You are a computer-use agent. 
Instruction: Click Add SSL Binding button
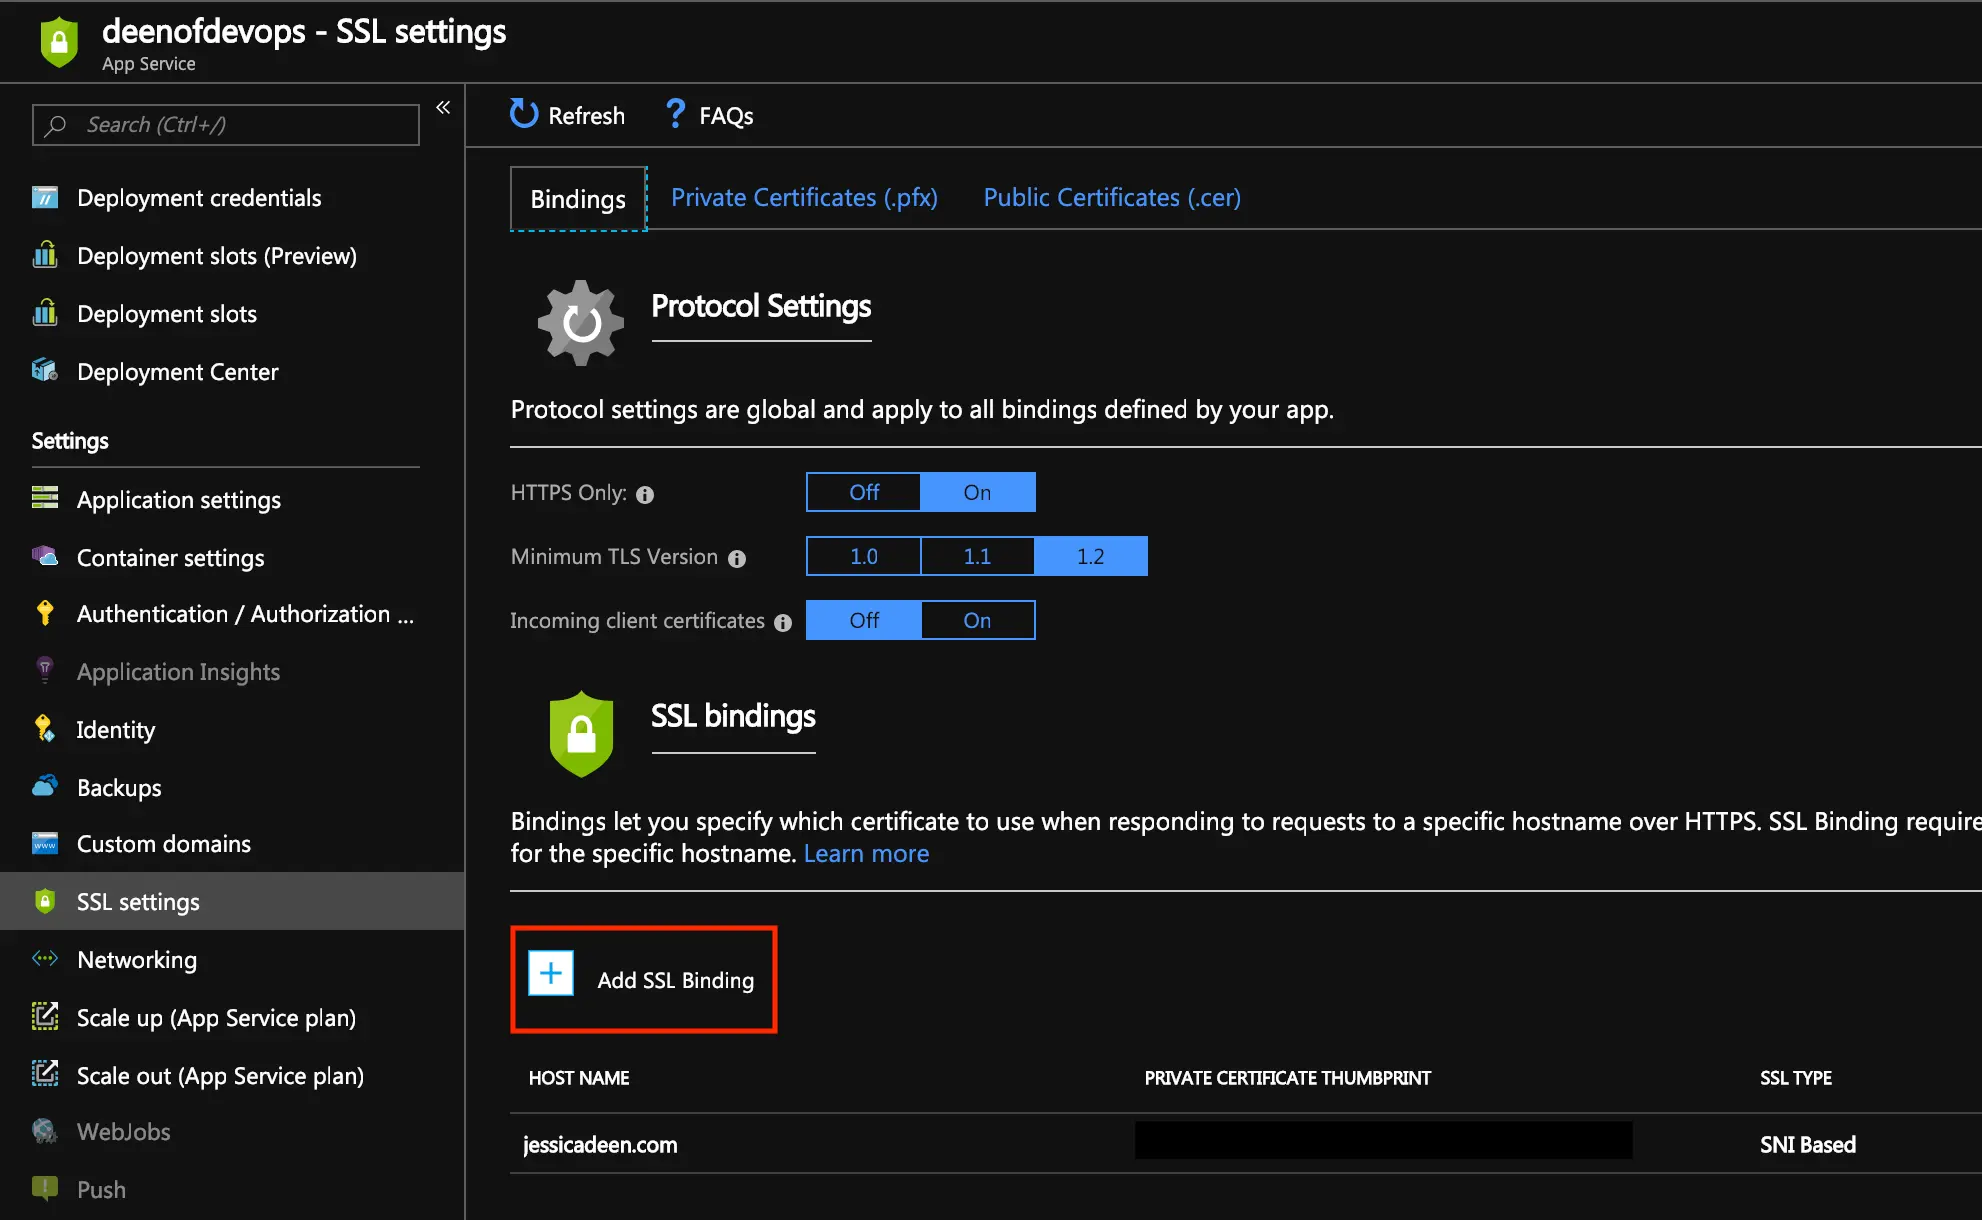[x=644, y=979]
